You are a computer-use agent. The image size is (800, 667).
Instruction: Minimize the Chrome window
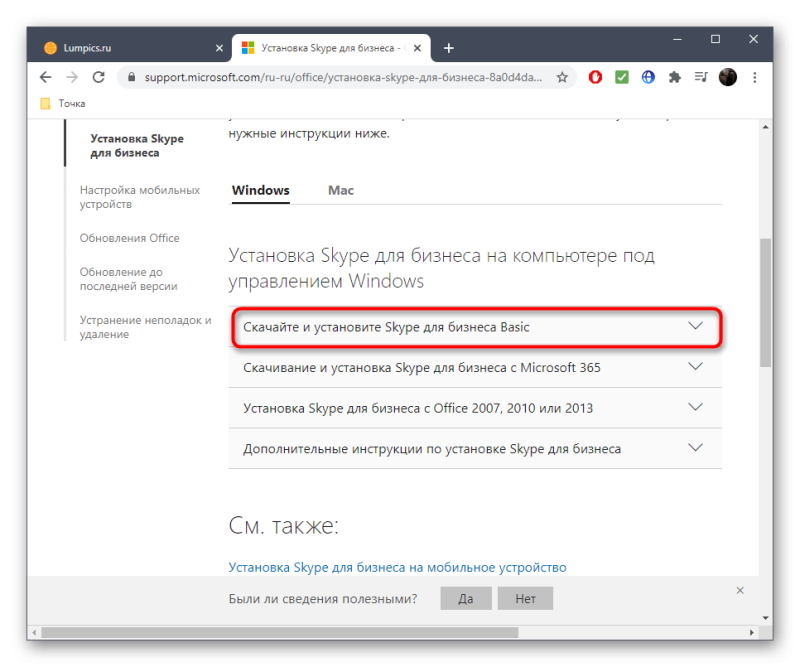coord(677,39)
